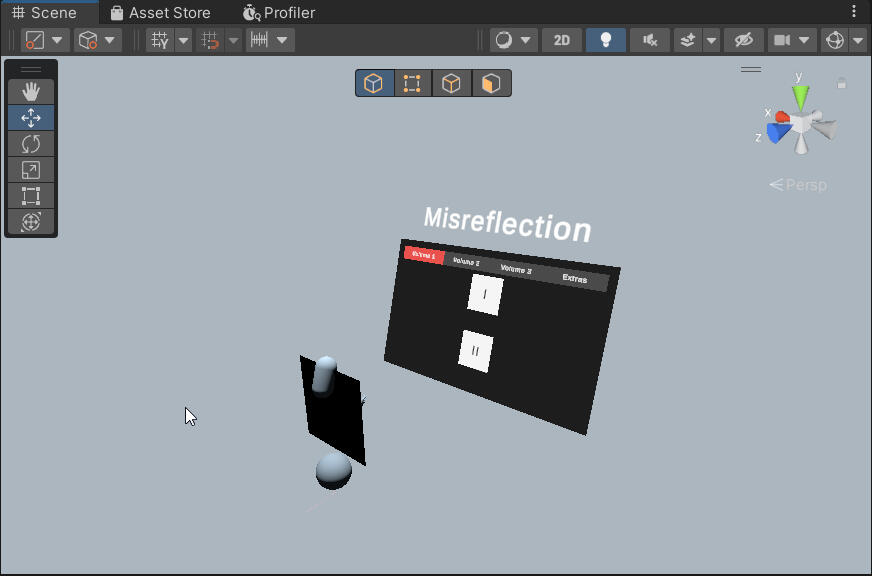Activate the Rotate tool
This screenshot has width=872, height=576.
31,144
